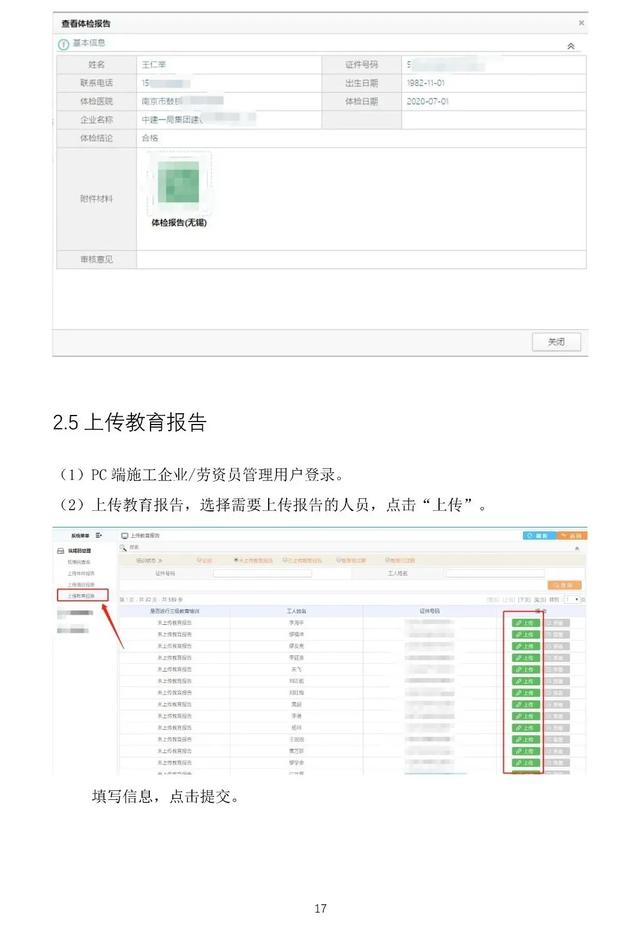
Task: Click the 基本信息 info icon
Action: (x=63, y=45)
